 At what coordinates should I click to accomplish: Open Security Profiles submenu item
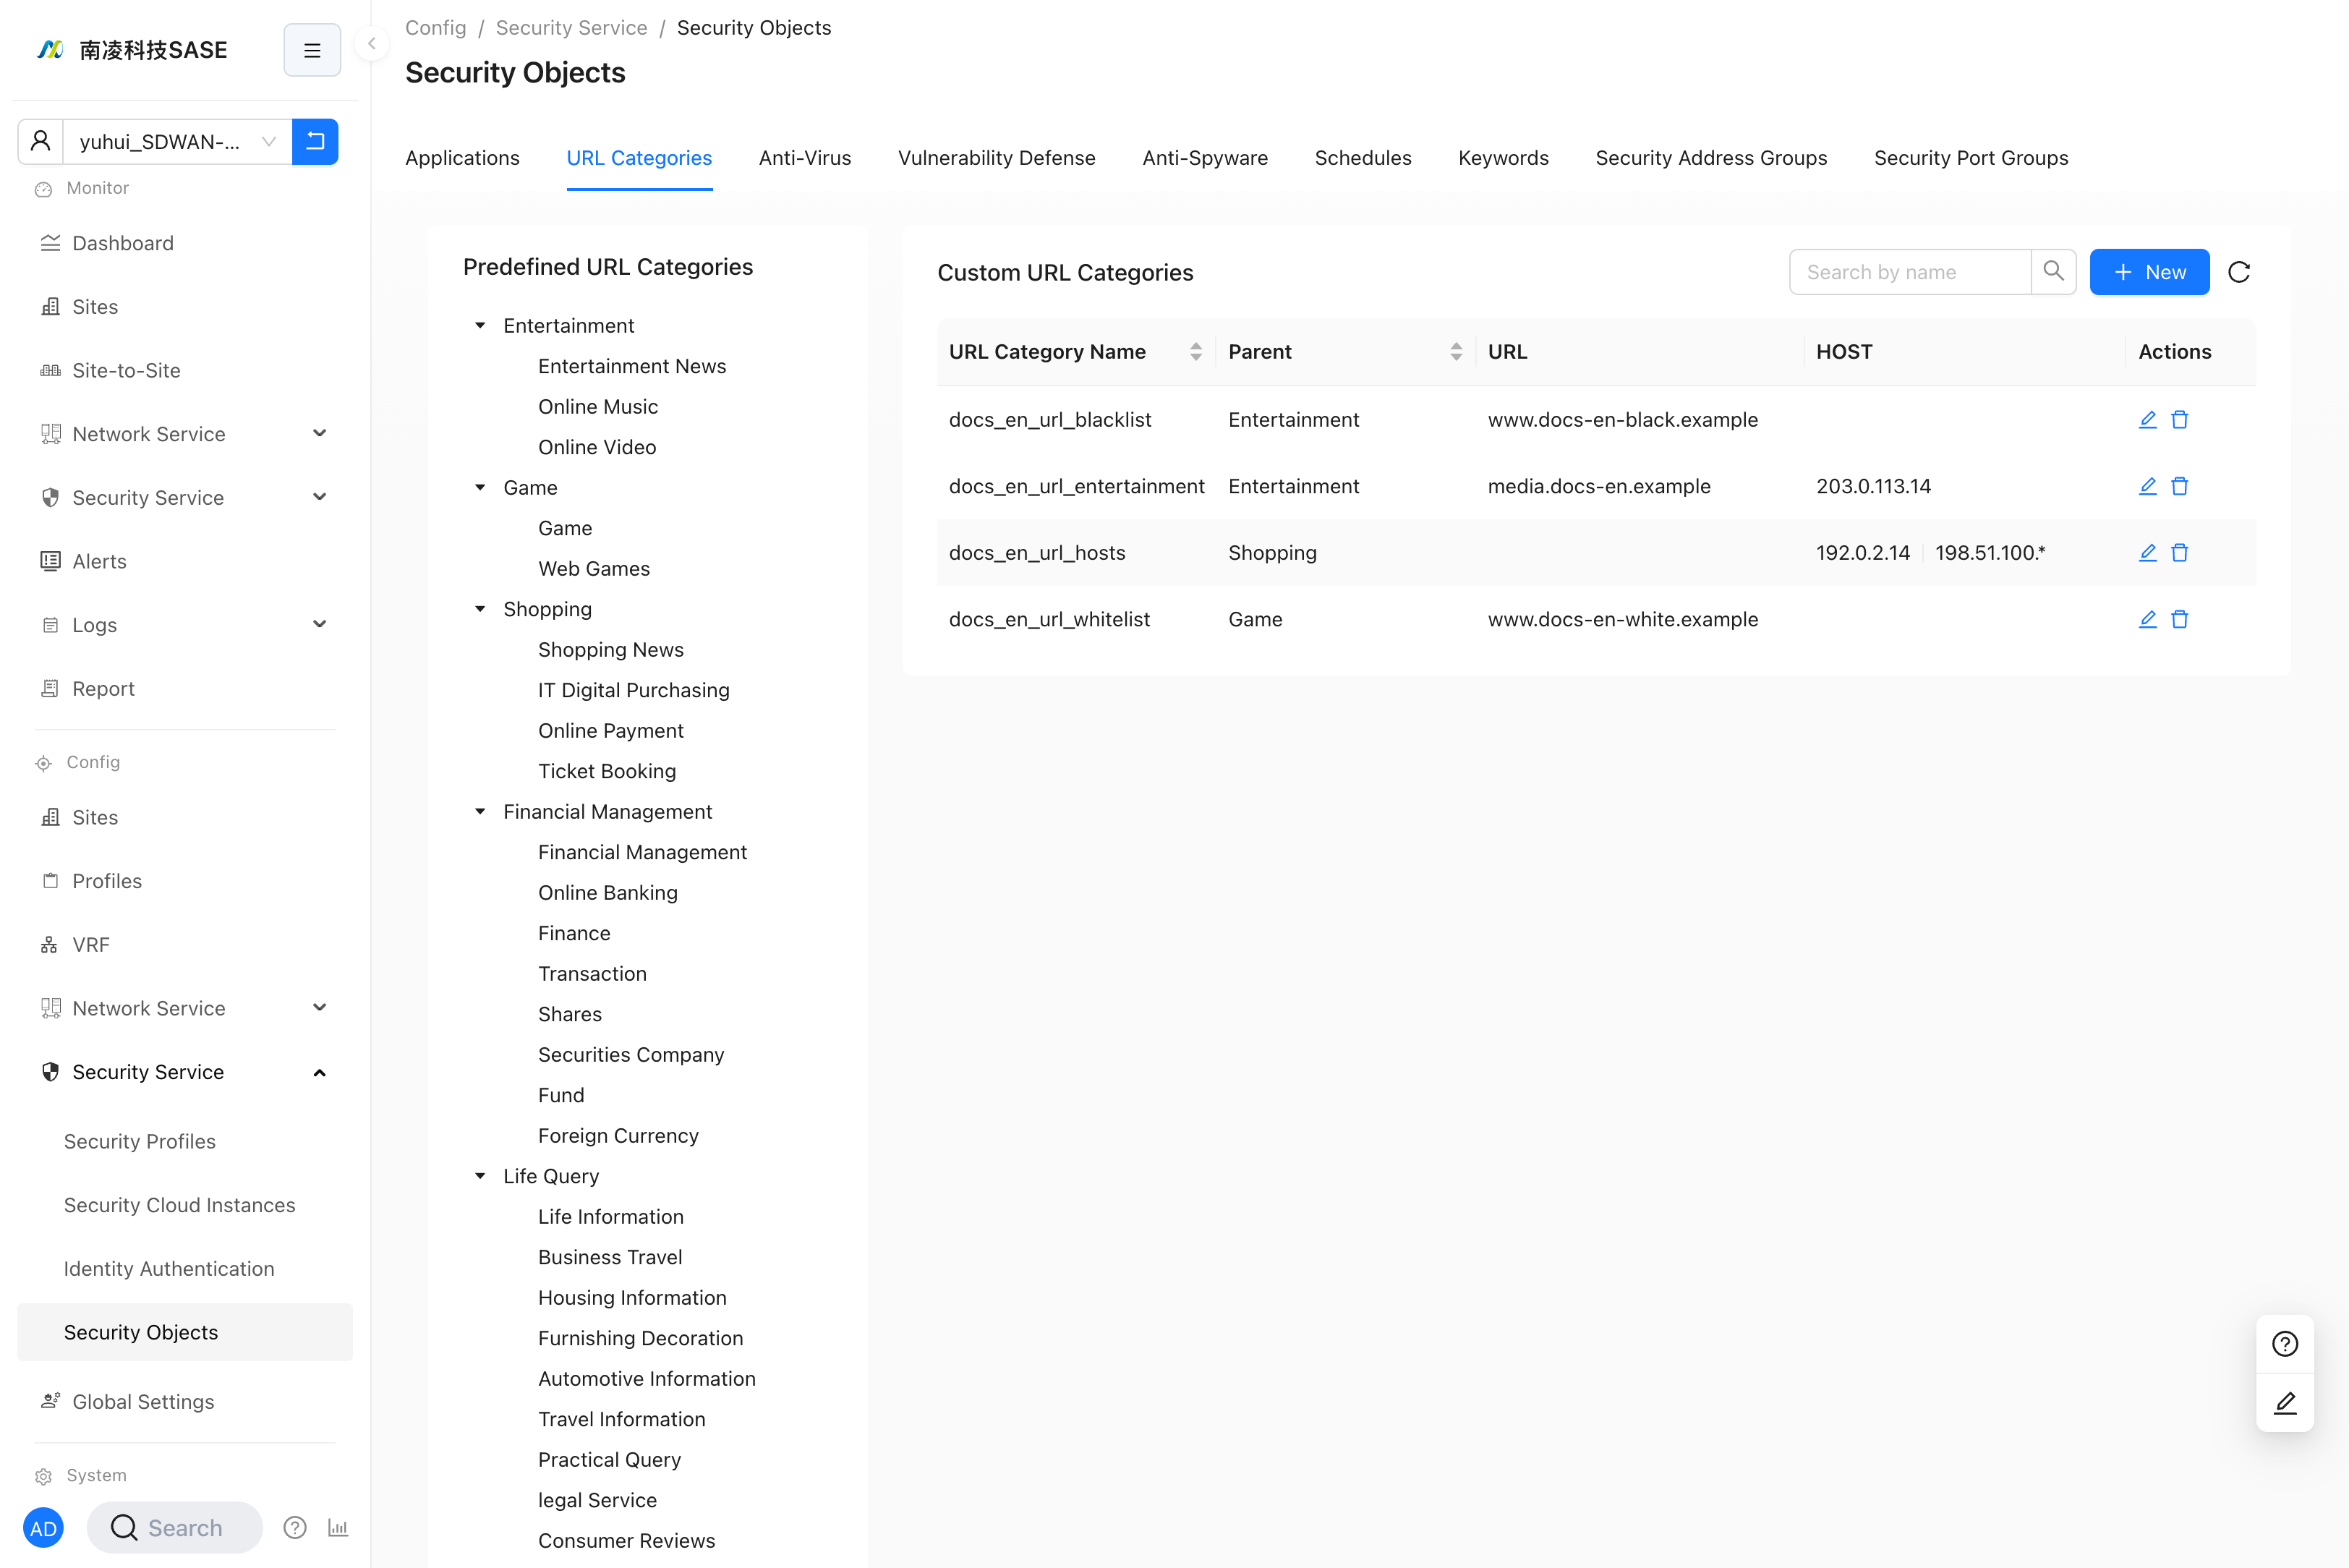pyautogui.click(x=186, y=1141)
